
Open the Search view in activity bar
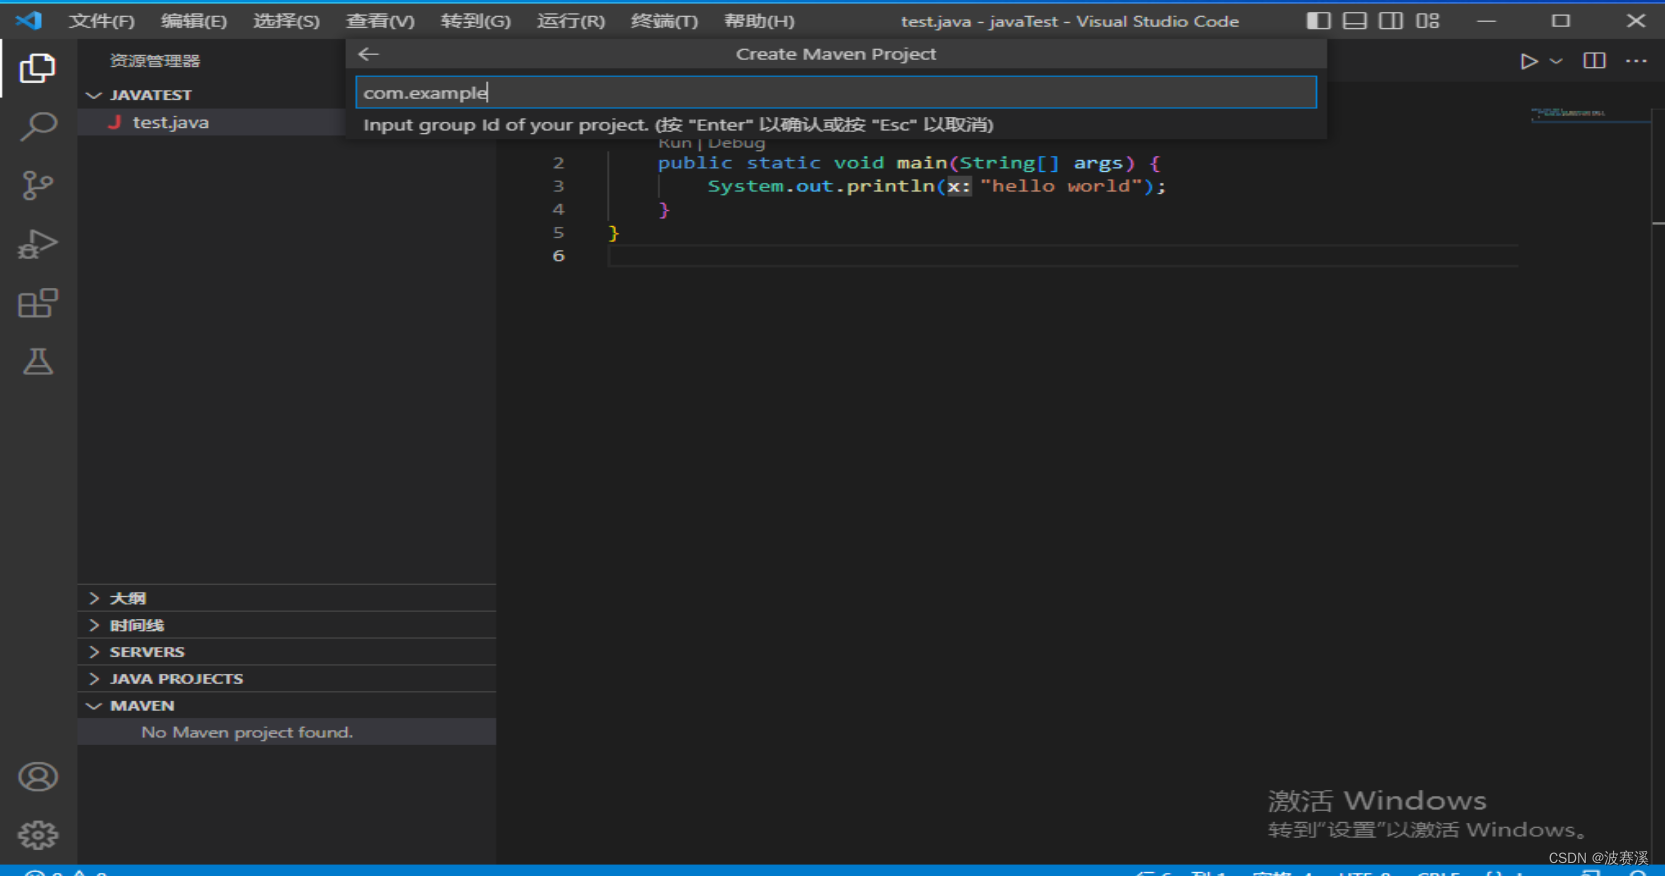click(38, 126)
